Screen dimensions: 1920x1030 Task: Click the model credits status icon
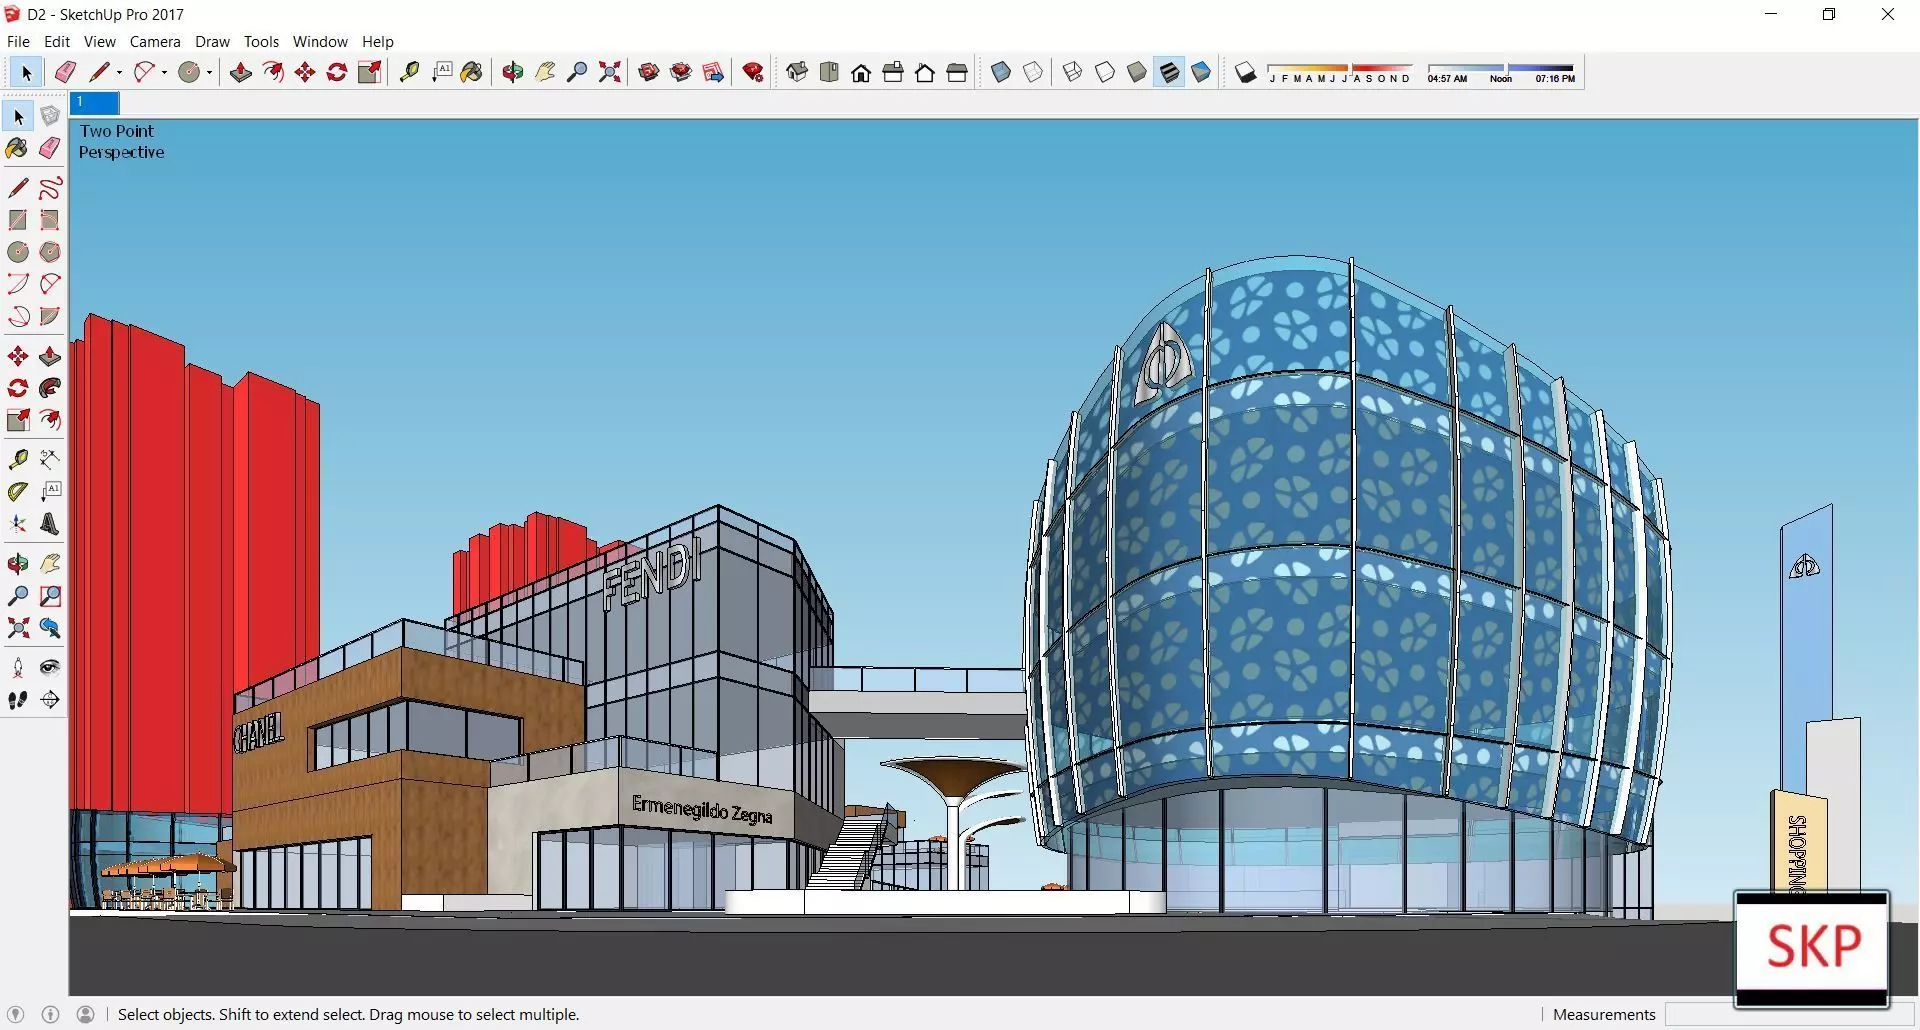tap(51, 1014)
